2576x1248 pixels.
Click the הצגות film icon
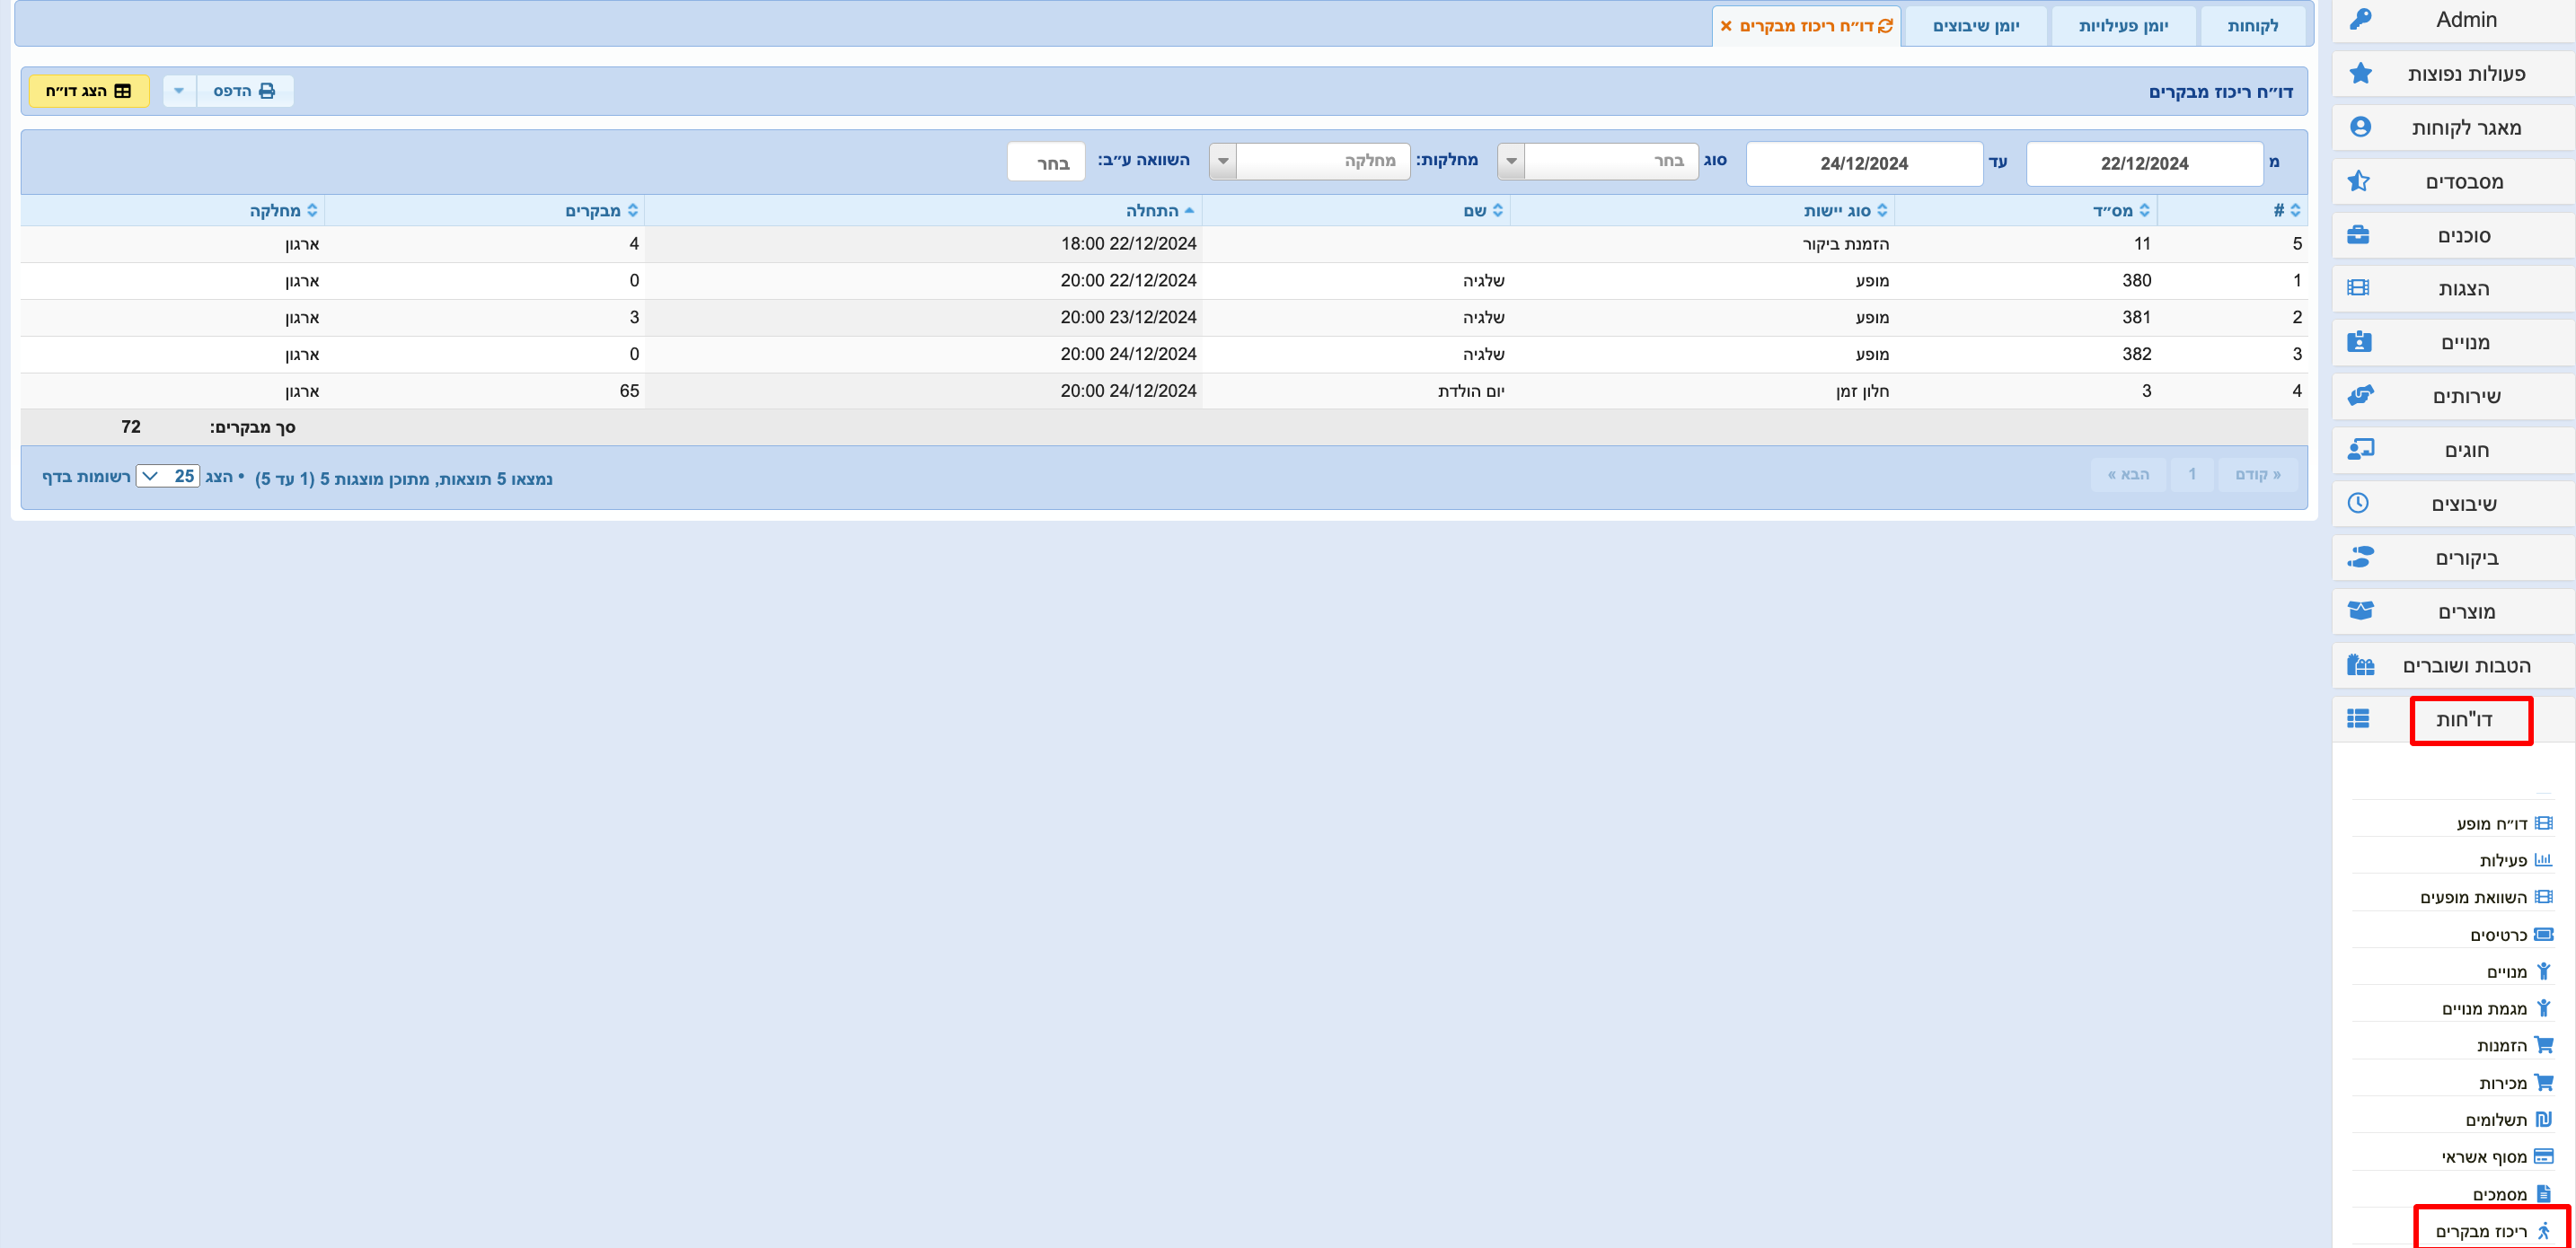coord(2358,288)
